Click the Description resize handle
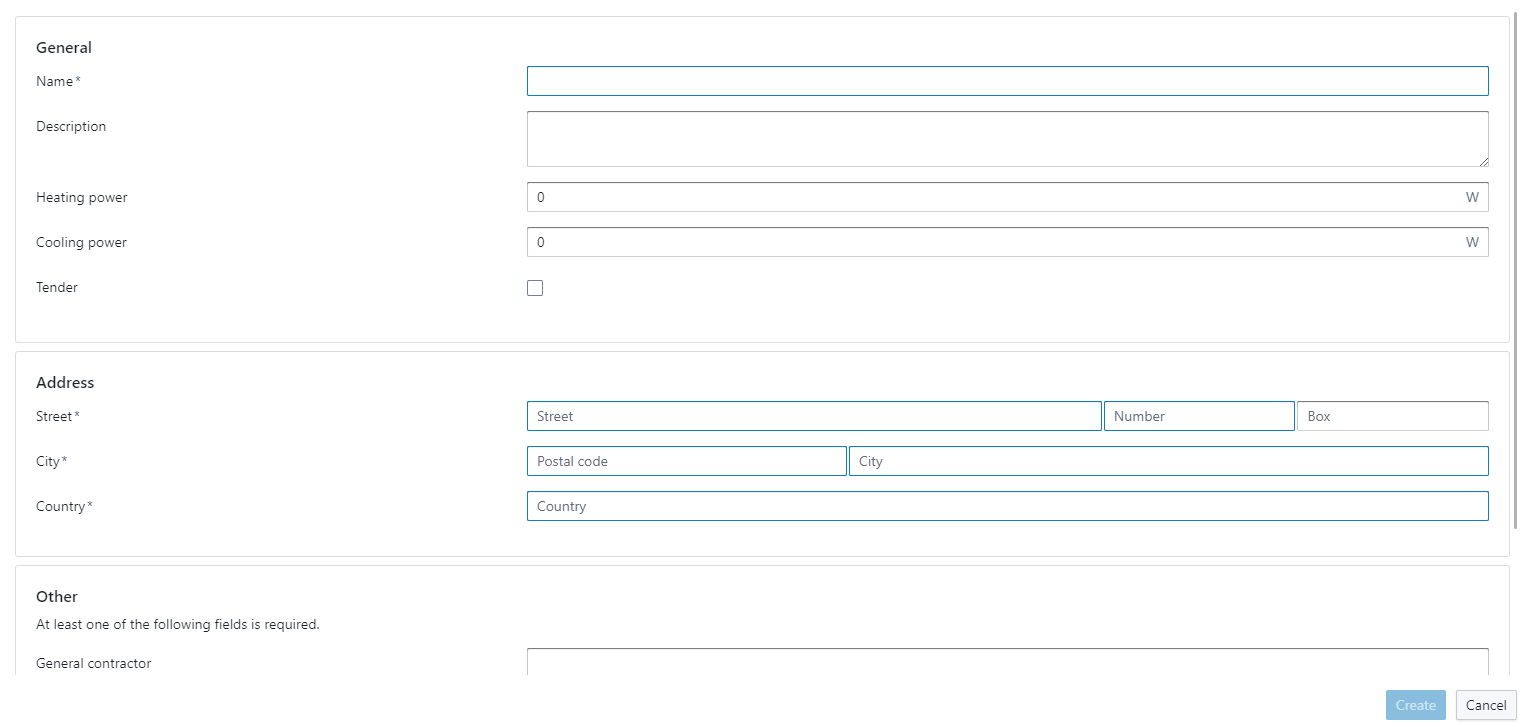The height and width of the screenshot is (727, 1522). 1483,161
